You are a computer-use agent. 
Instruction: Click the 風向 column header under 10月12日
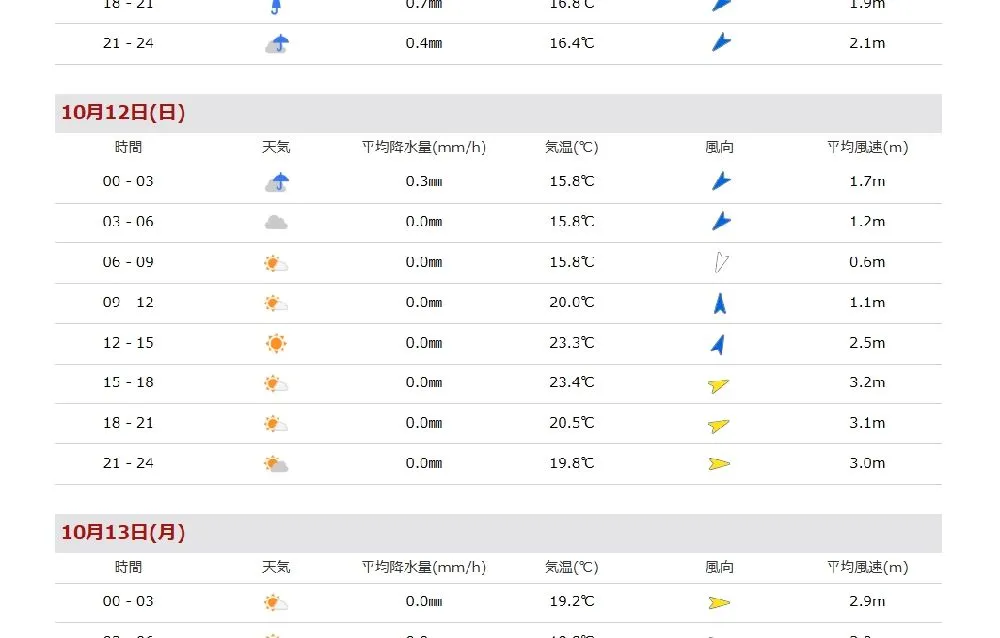(x=719, y=147)
